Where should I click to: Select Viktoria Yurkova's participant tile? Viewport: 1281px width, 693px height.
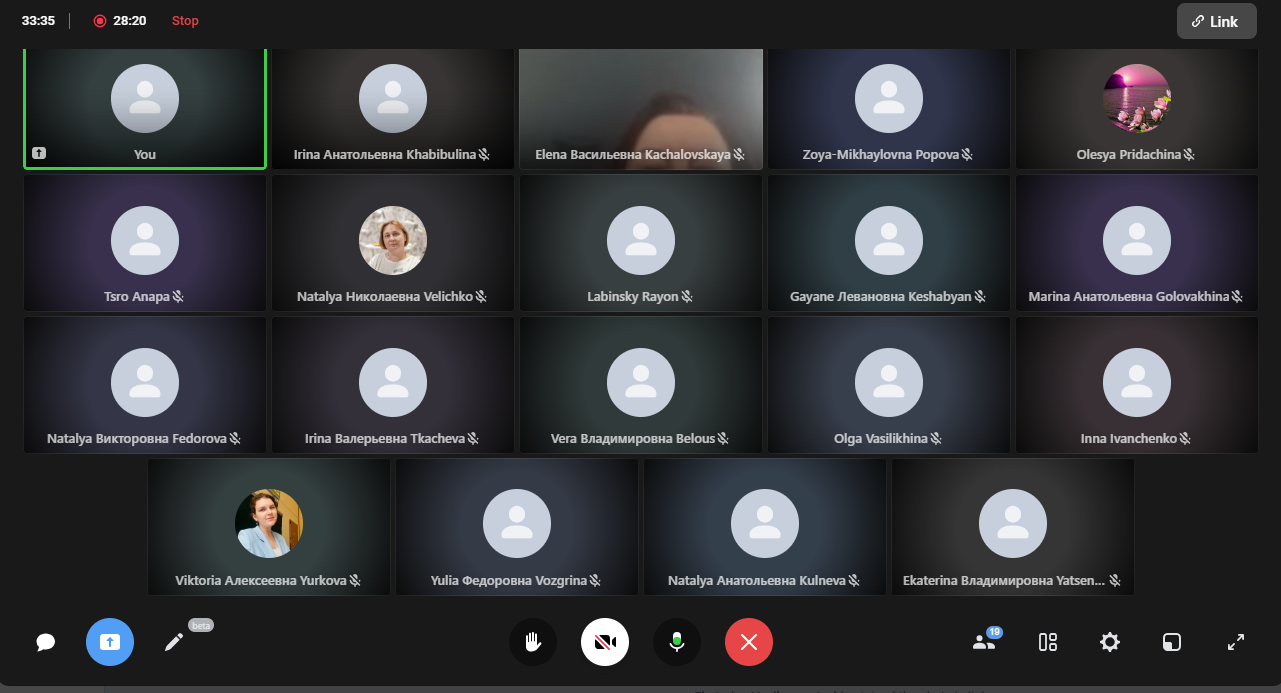[x=269, y=526]
